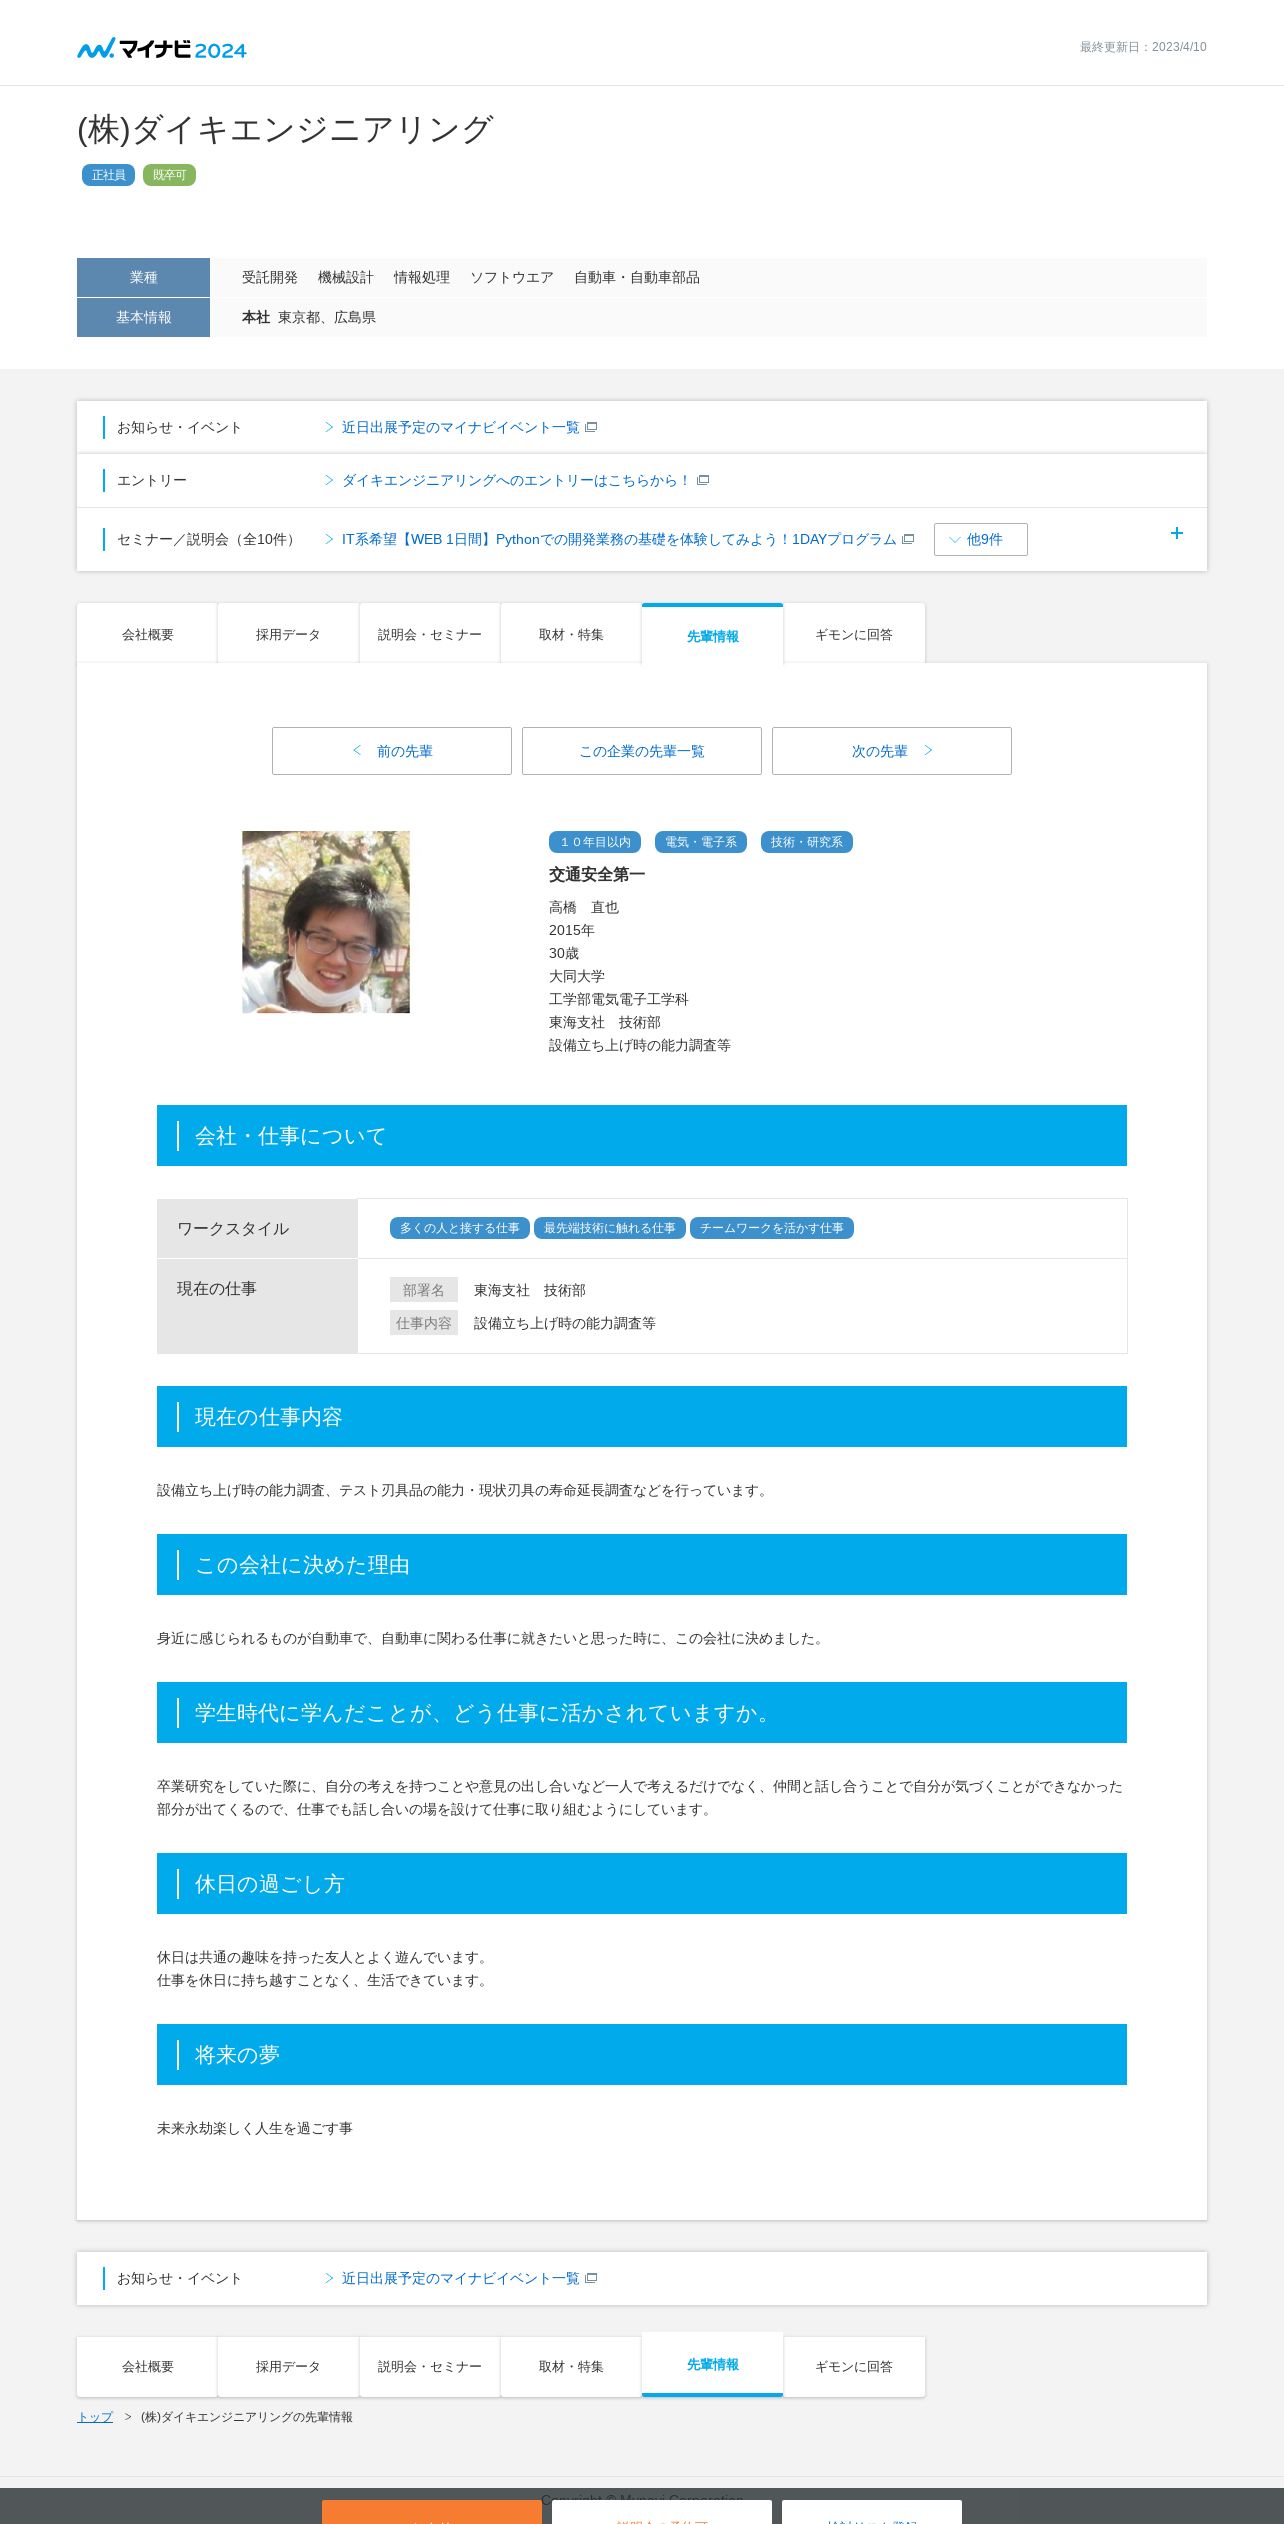Go to 前の先輩 profile
This screenshot has width=1284, height=2524.
tap(392, 751)
